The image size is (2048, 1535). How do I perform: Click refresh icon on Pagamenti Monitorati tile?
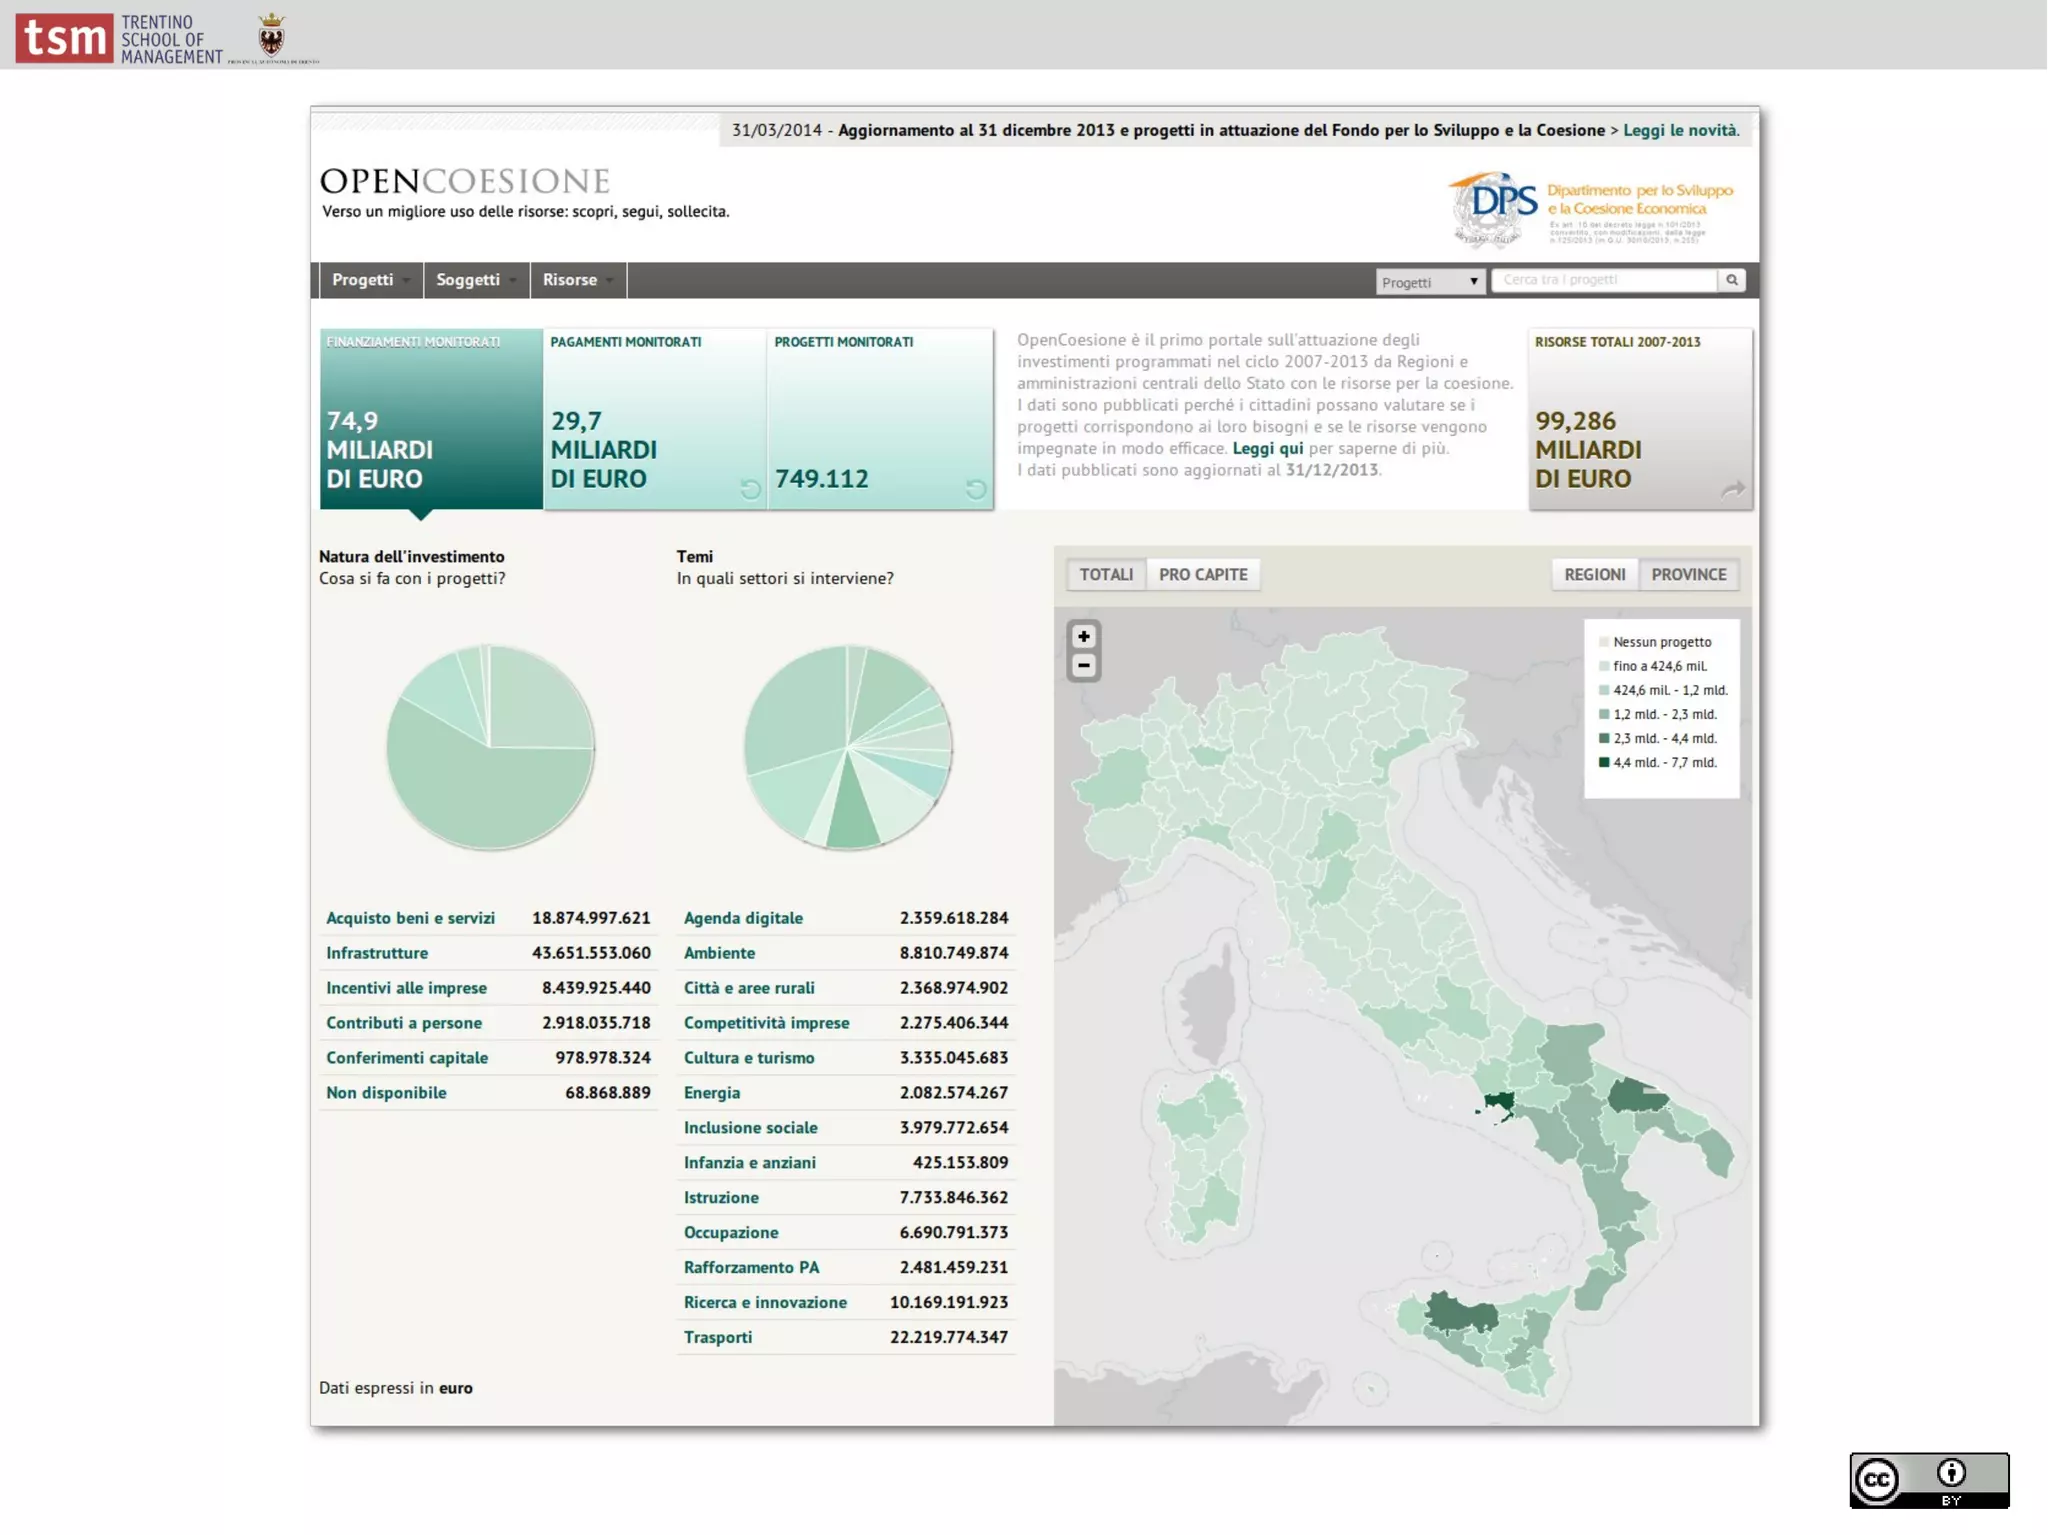pyautogui.click(x=750, y=489)
